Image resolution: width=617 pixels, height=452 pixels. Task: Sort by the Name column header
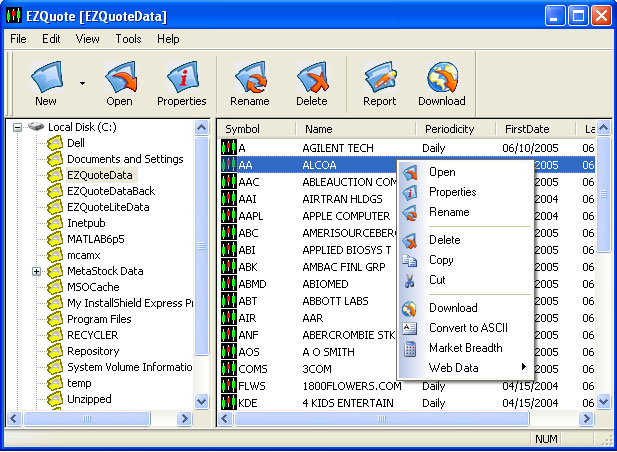point(356,129)
